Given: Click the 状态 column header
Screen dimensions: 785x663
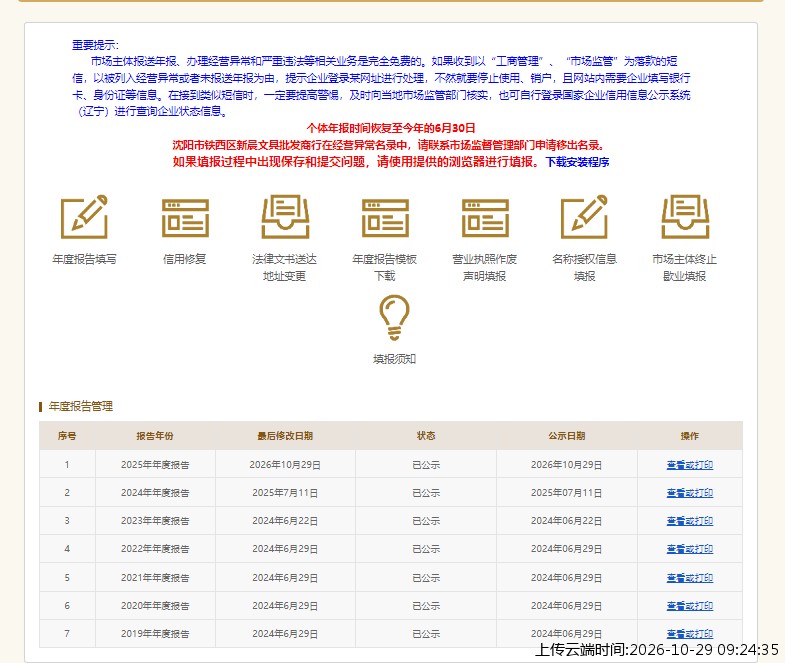Looking at the screenshot, I should click(426, 436).
